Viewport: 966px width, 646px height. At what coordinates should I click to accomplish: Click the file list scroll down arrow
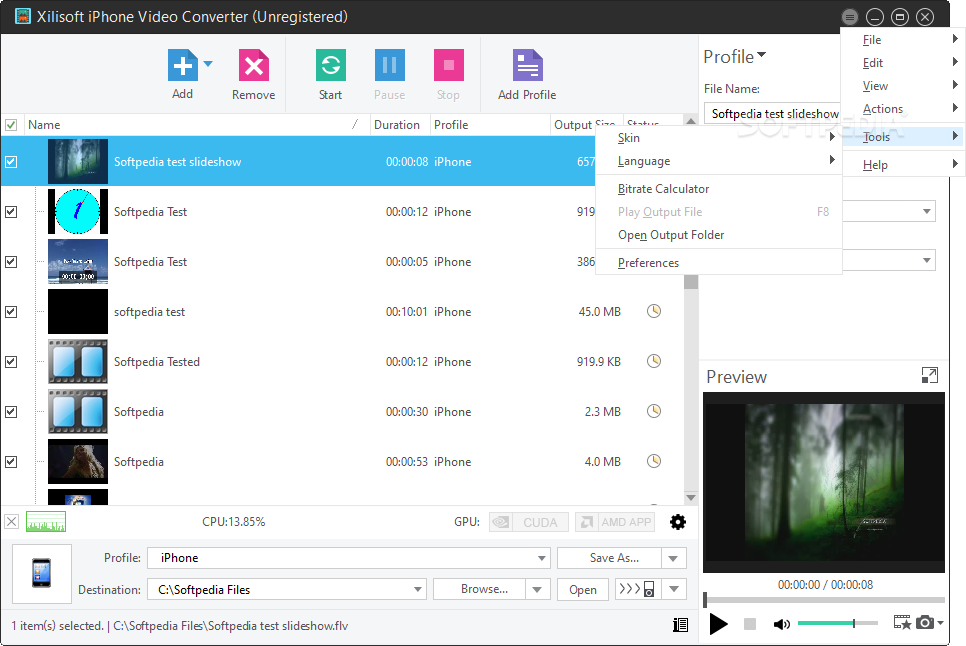click(691, 498)
